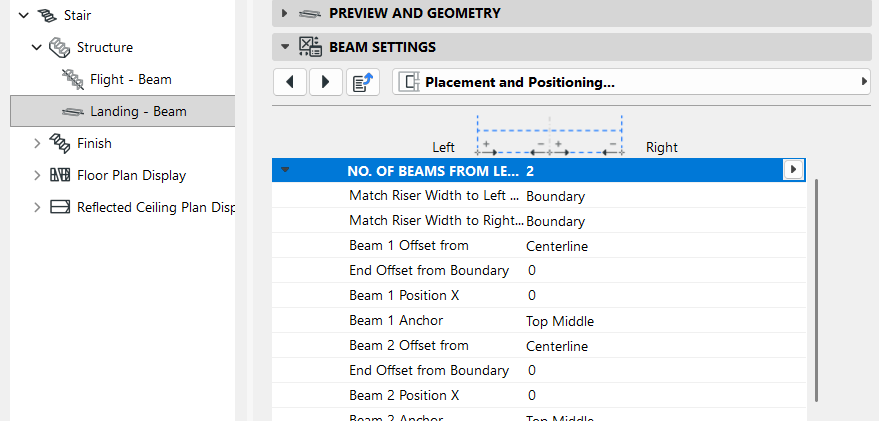Select Floor Plan Display tree item
879x421 pixels.
(x=131, y=175)
